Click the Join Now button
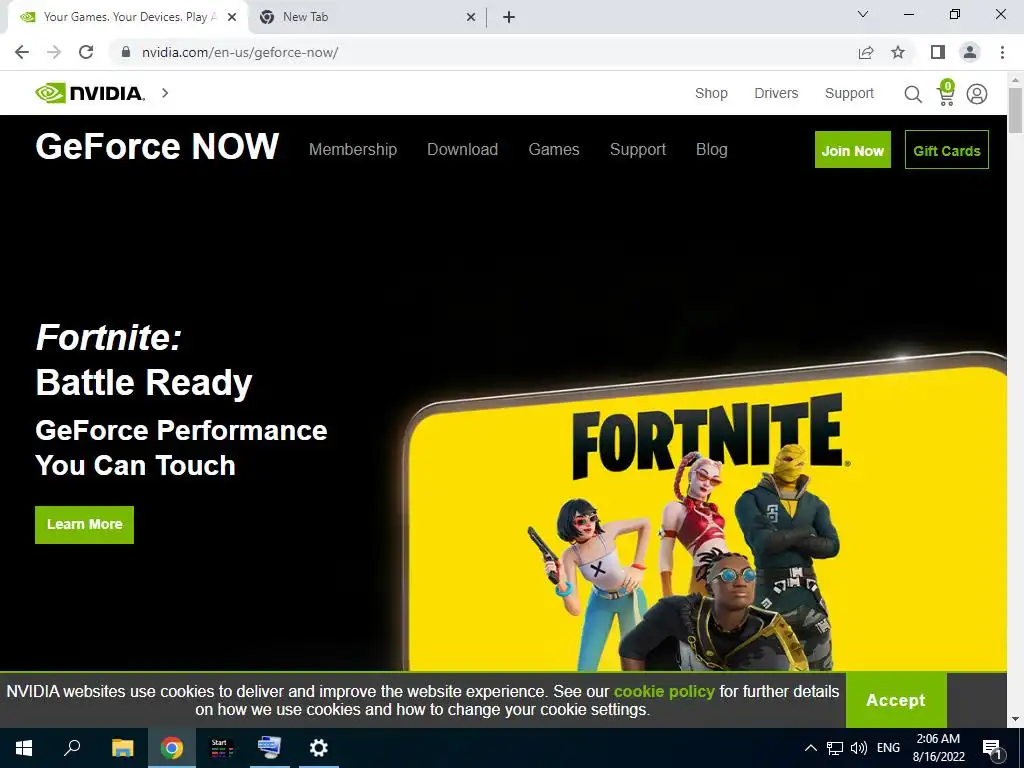 (x=853, y=150)
